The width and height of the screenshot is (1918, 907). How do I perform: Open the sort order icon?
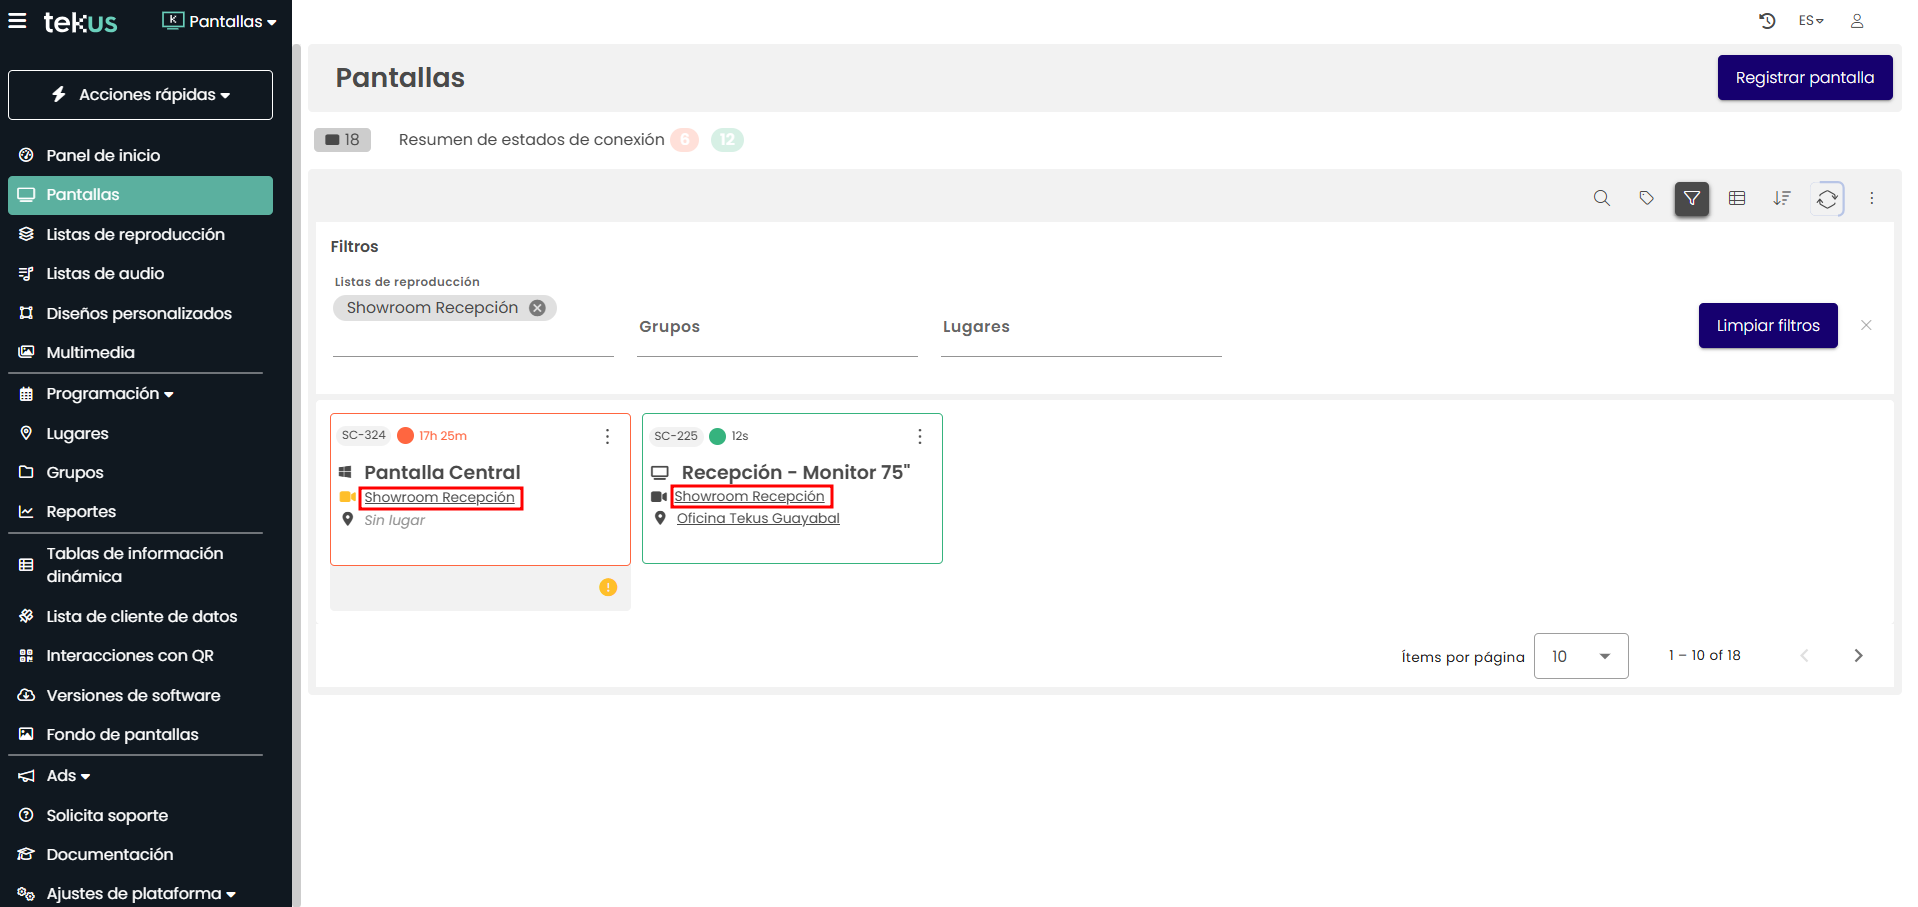(1781, 198)
